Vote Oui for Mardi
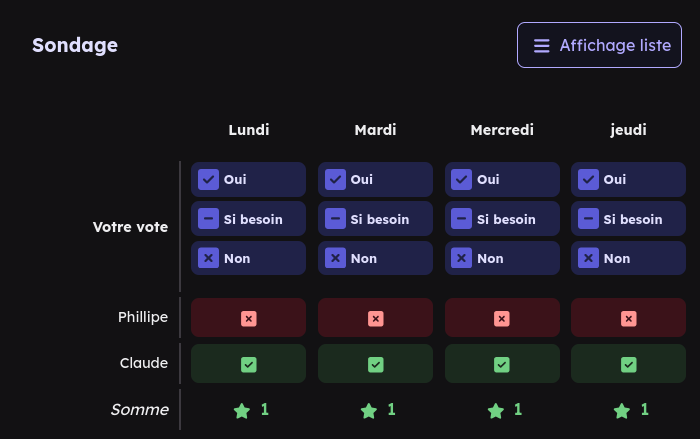700x439 pixels. tap(375, 180)
